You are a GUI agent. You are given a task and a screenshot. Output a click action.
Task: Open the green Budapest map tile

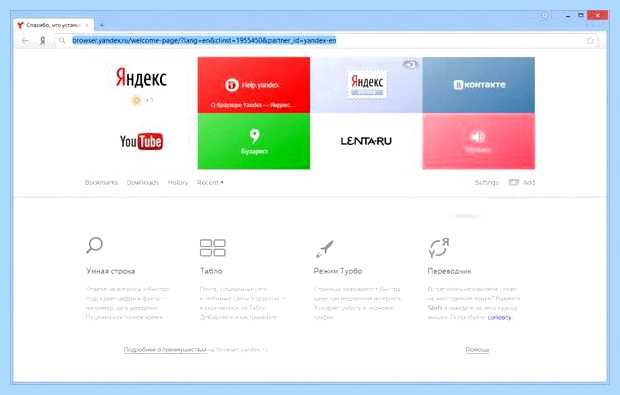click(x=254, y=141)
